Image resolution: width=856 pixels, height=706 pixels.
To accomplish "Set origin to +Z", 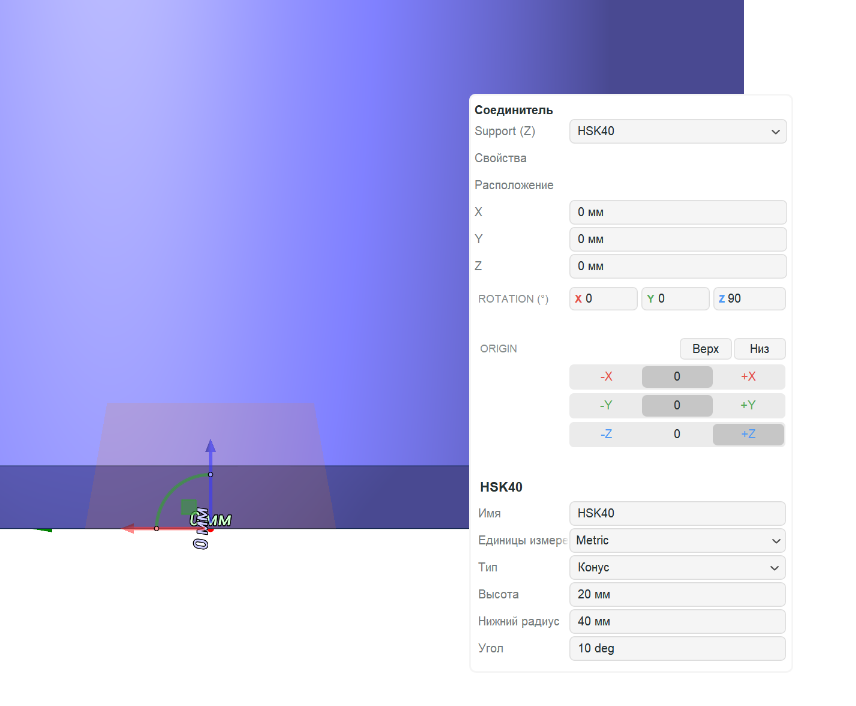I will [748, 435].
